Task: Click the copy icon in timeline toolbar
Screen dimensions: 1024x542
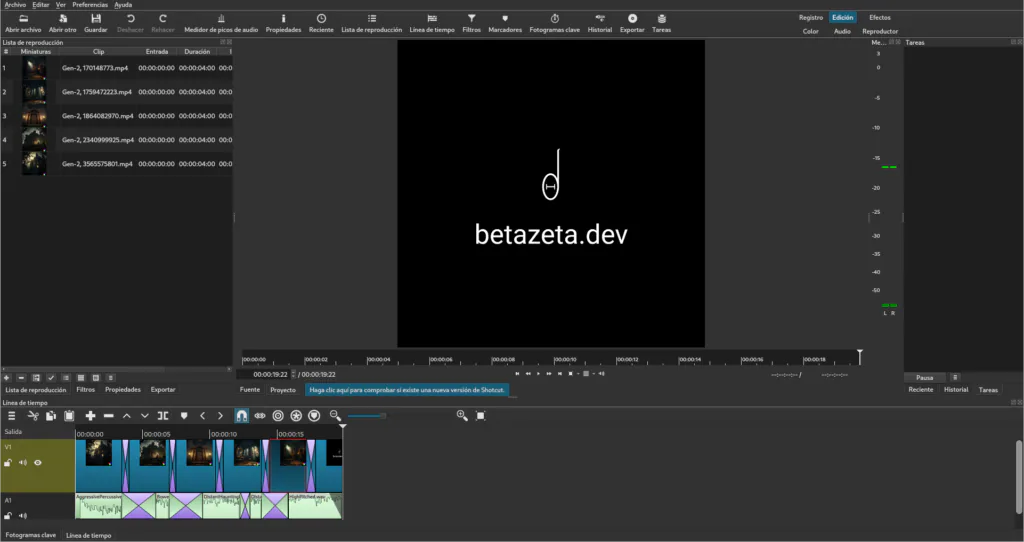Action: click(51, 415)
